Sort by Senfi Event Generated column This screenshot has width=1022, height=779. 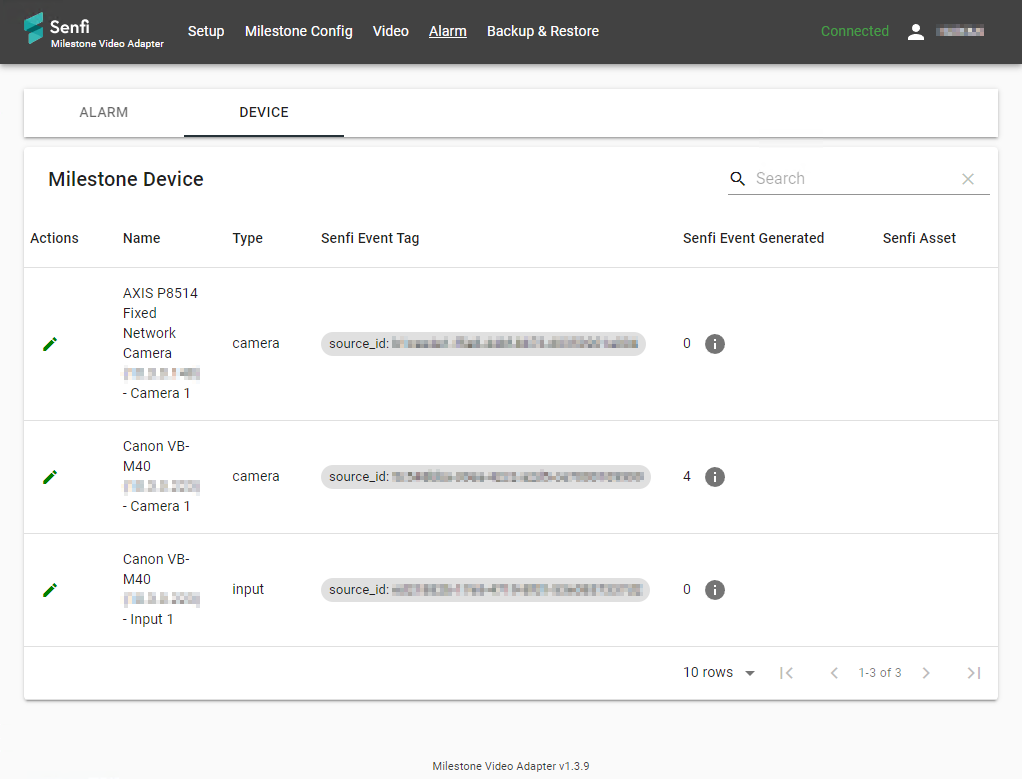(753, 238)
